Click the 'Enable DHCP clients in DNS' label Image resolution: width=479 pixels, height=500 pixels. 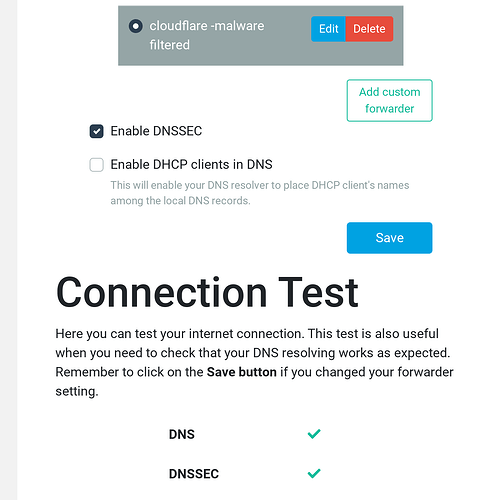[191, 165]
